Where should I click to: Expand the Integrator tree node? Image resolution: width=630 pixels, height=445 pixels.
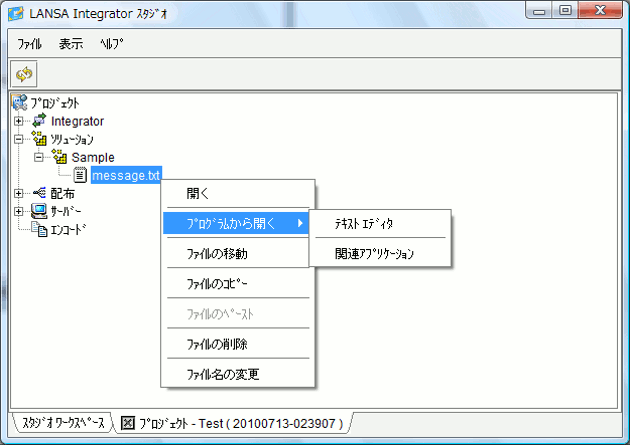(18, 120)
